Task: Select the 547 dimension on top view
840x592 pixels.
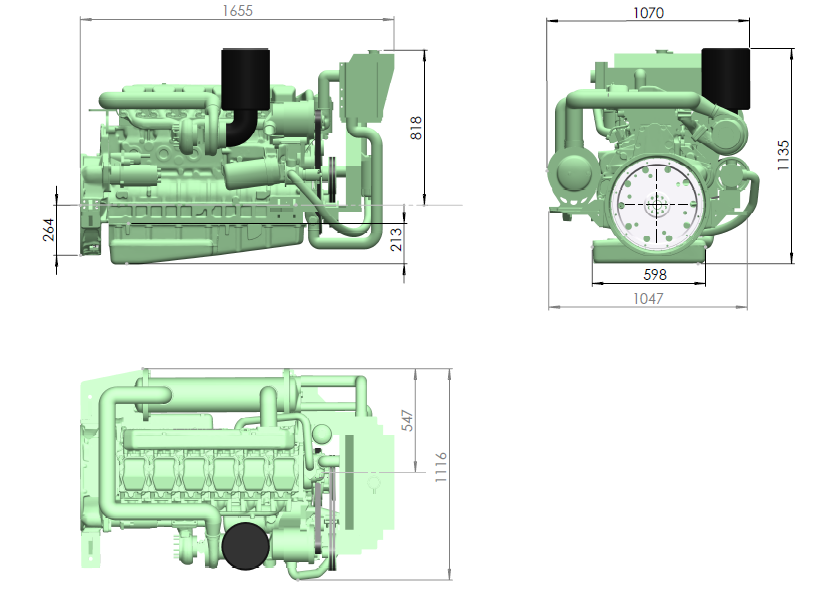Action: 408,421
